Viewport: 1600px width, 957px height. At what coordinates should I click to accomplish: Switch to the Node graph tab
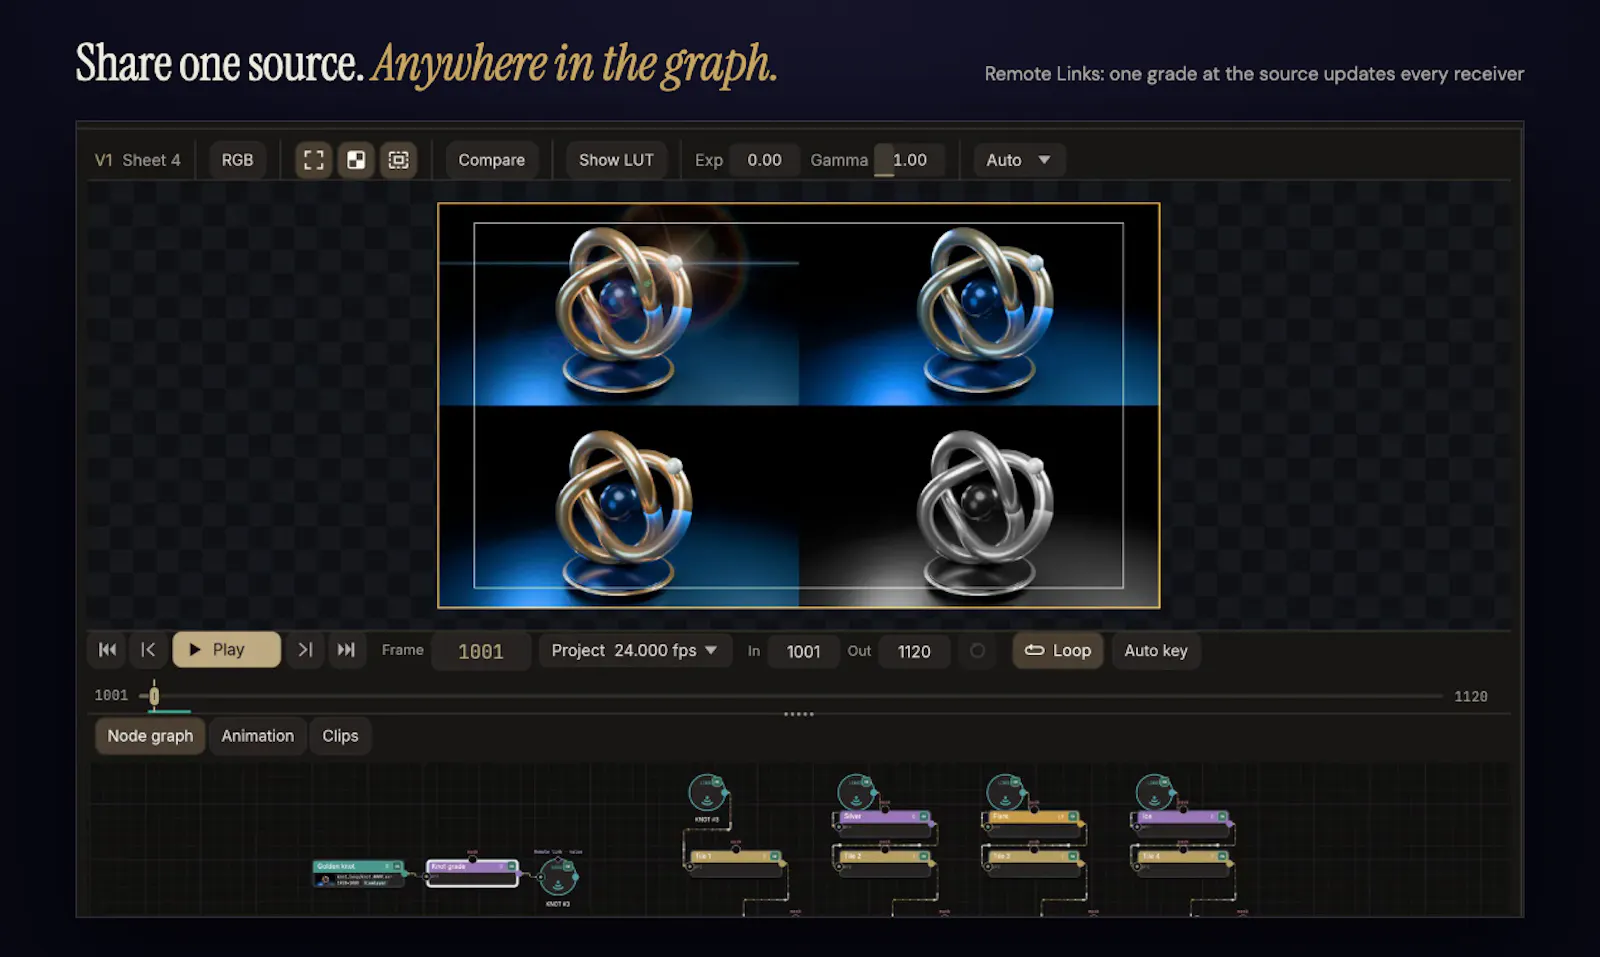(150, 736)
